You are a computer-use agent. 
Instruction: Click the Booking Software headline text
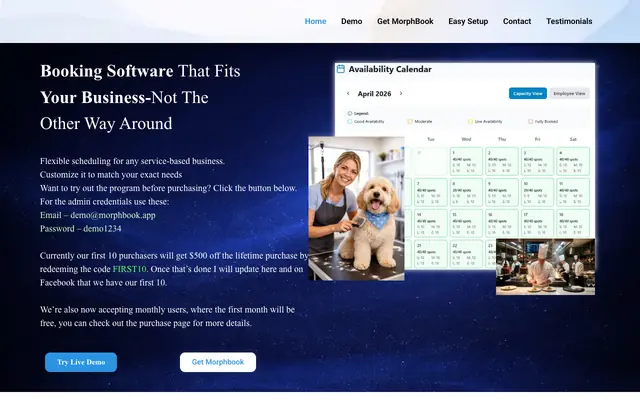[107, 71]
